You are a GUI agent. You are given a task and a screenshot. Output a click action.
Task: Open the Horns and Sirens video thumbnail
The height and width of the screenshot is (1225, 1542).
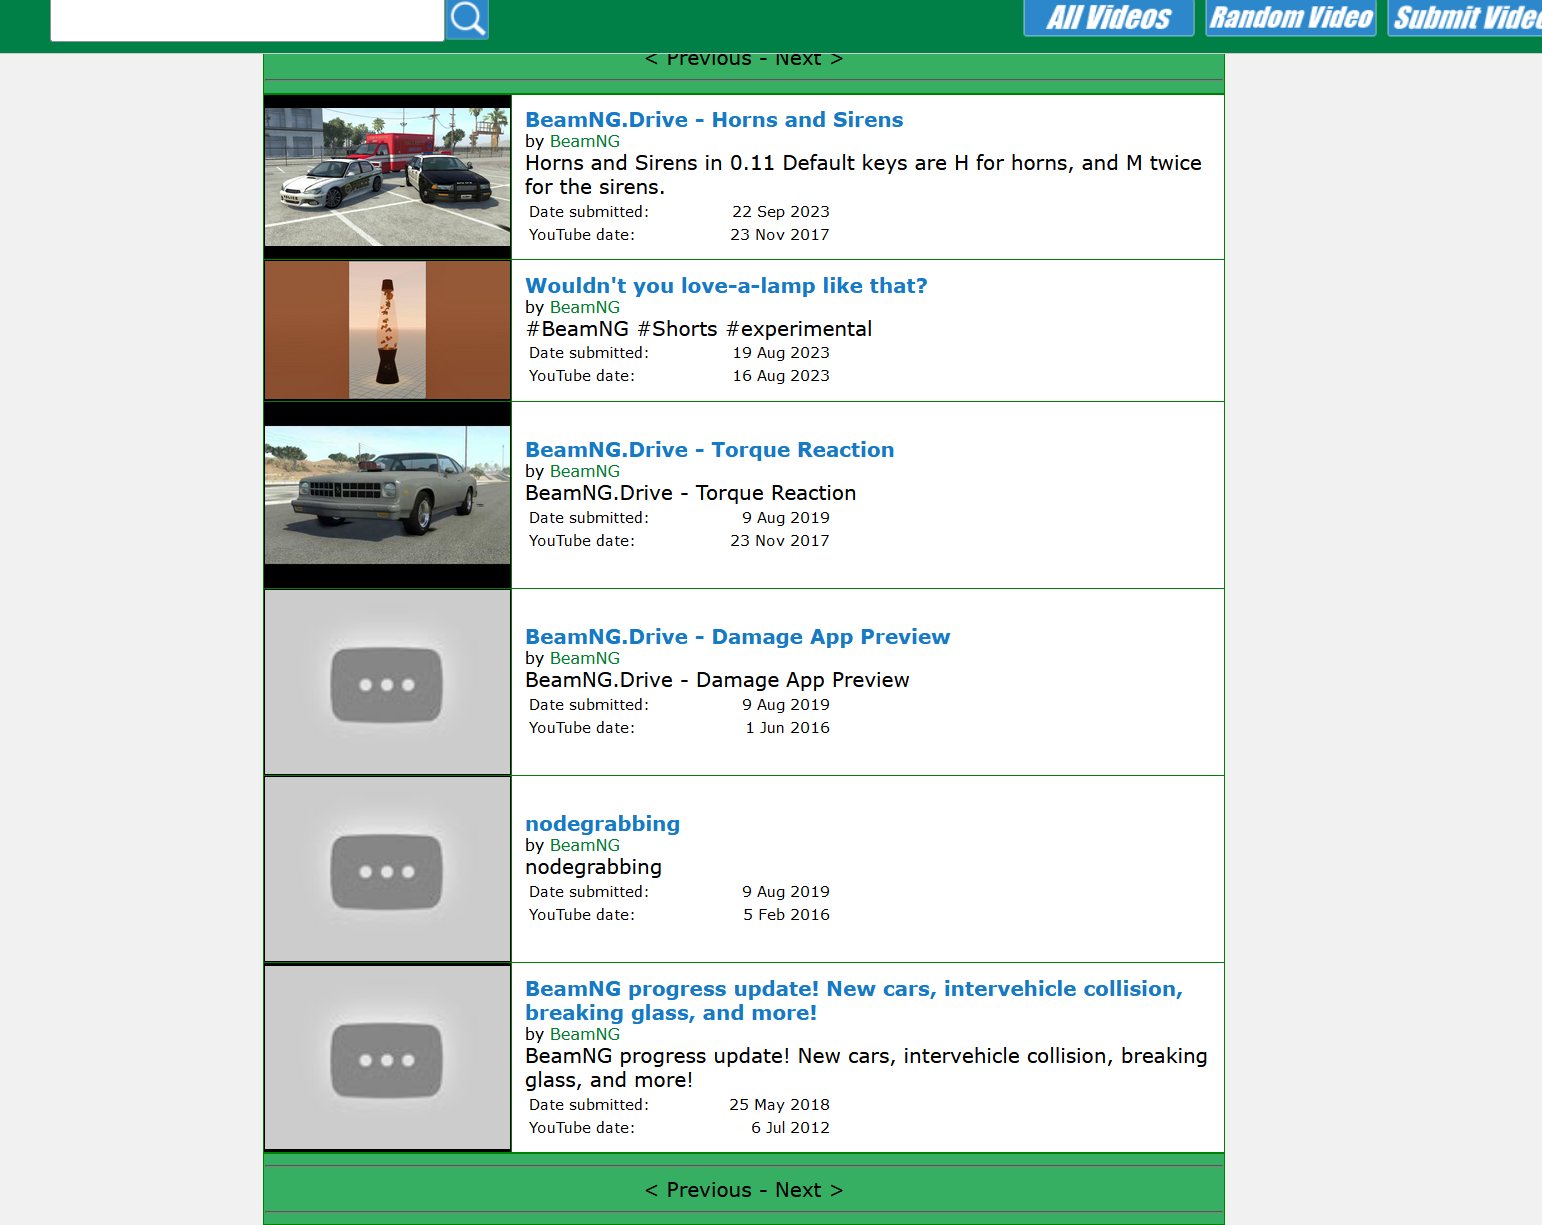pyautogui.click(x=388, y=177)
